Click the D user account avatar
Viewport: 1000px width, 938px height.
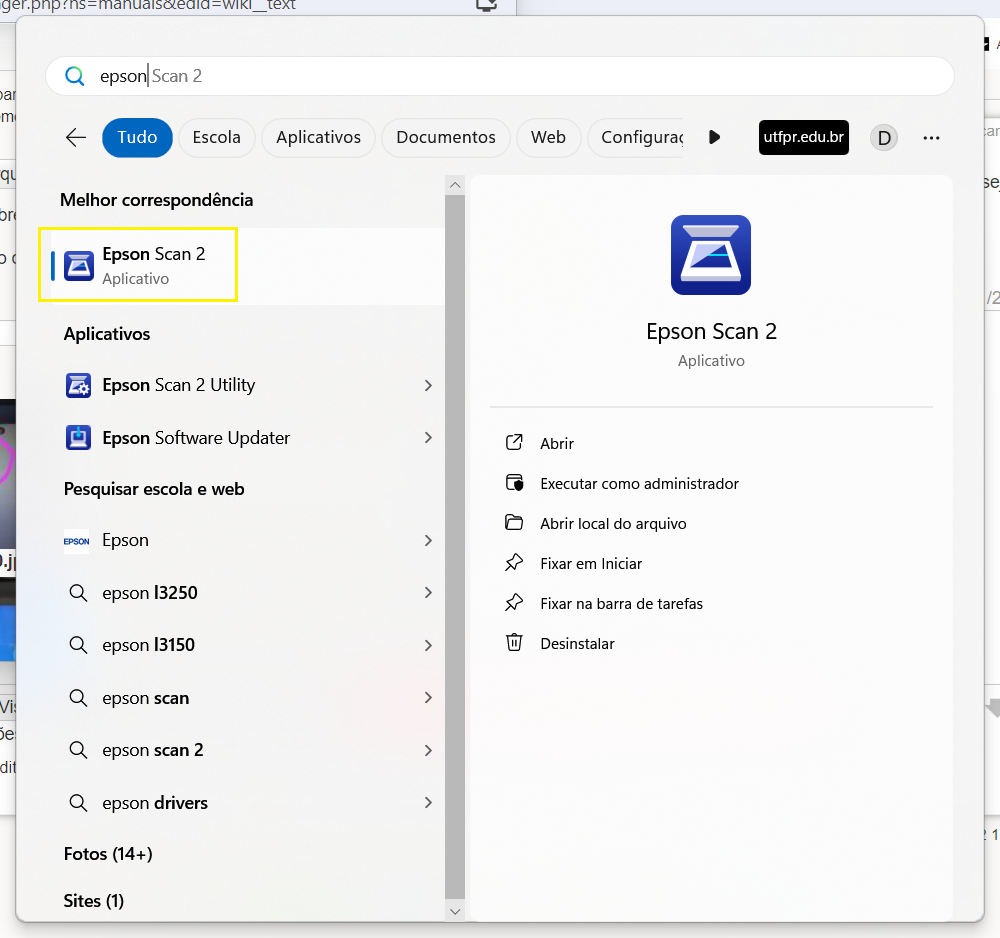(883, 138)
